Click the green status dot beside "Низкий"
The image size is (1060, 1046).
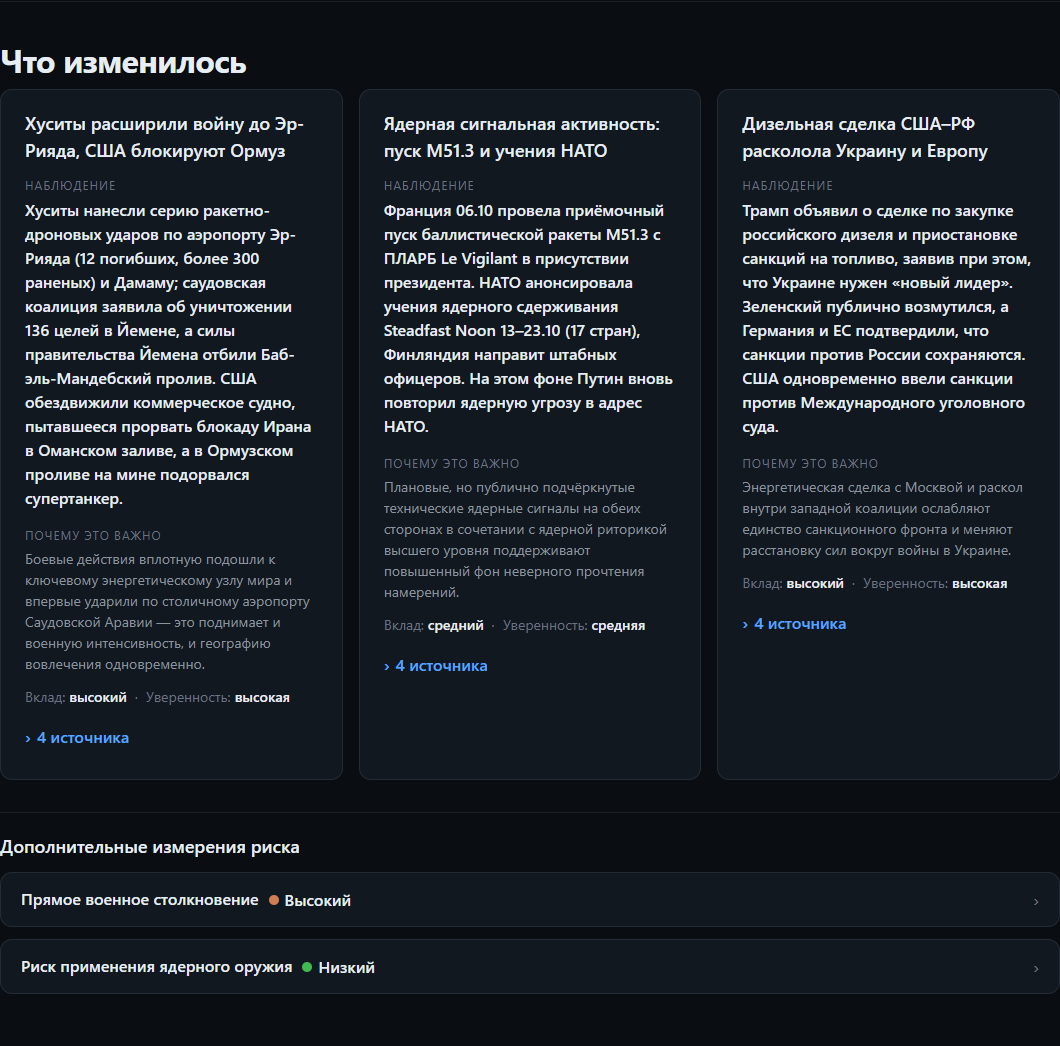pyautogui.click(x=307, y=967)
